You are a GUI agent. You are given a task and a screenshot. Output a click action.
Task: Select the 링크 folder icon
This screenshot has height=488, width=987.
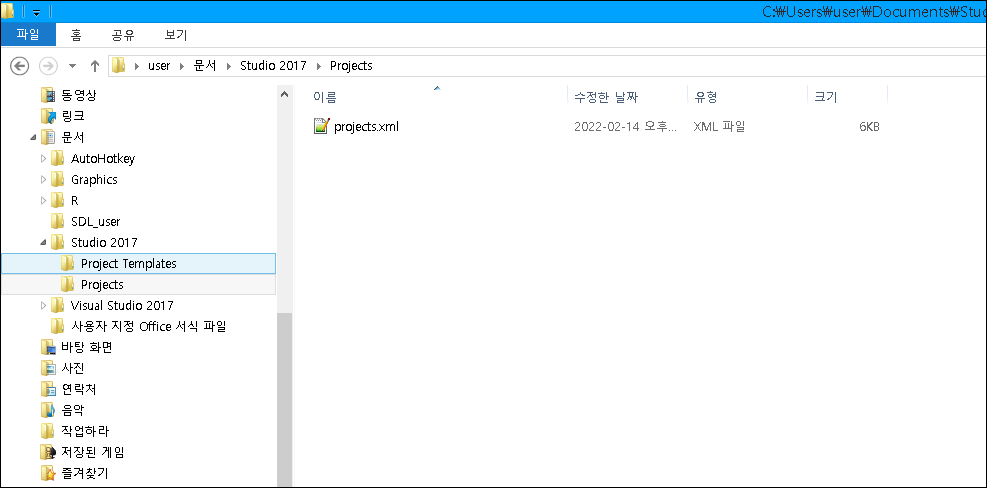coord(48,116)
